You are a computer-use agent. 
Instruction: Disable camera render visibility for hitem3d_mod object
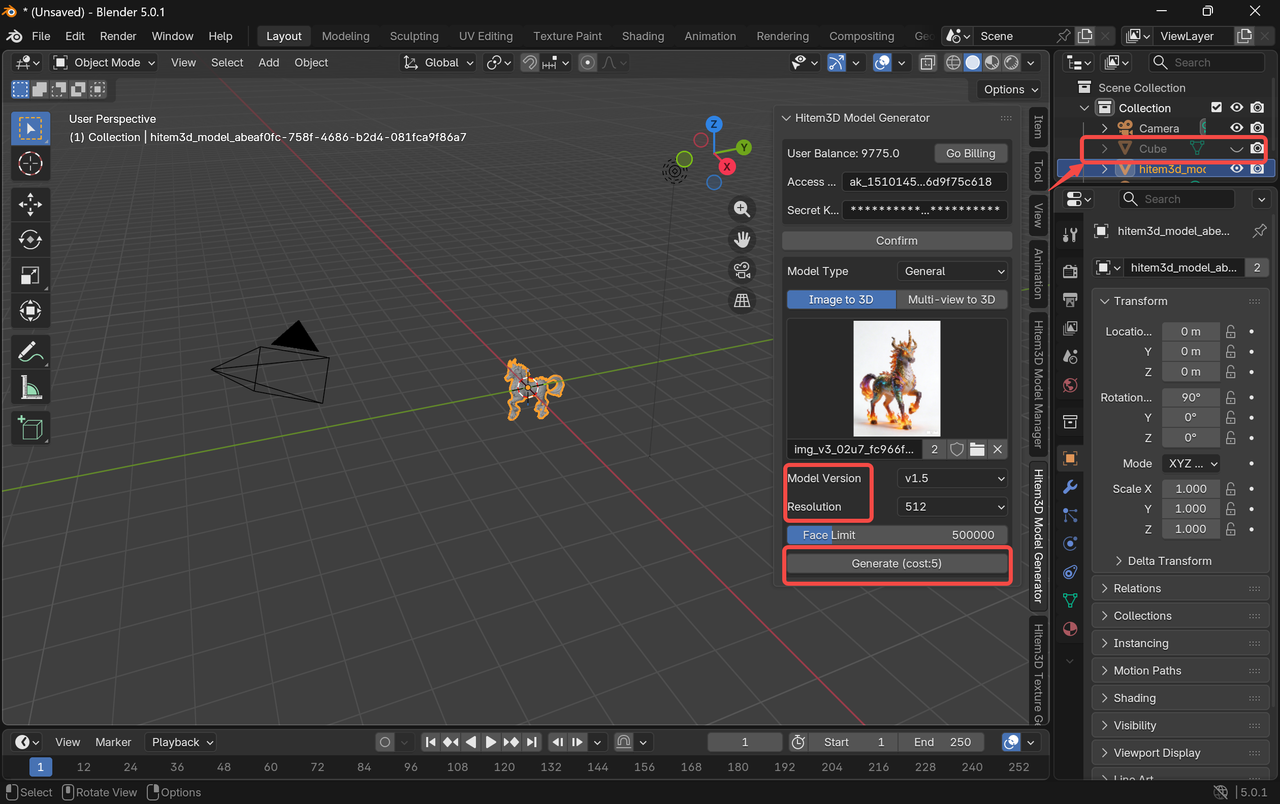(1257, 167)
